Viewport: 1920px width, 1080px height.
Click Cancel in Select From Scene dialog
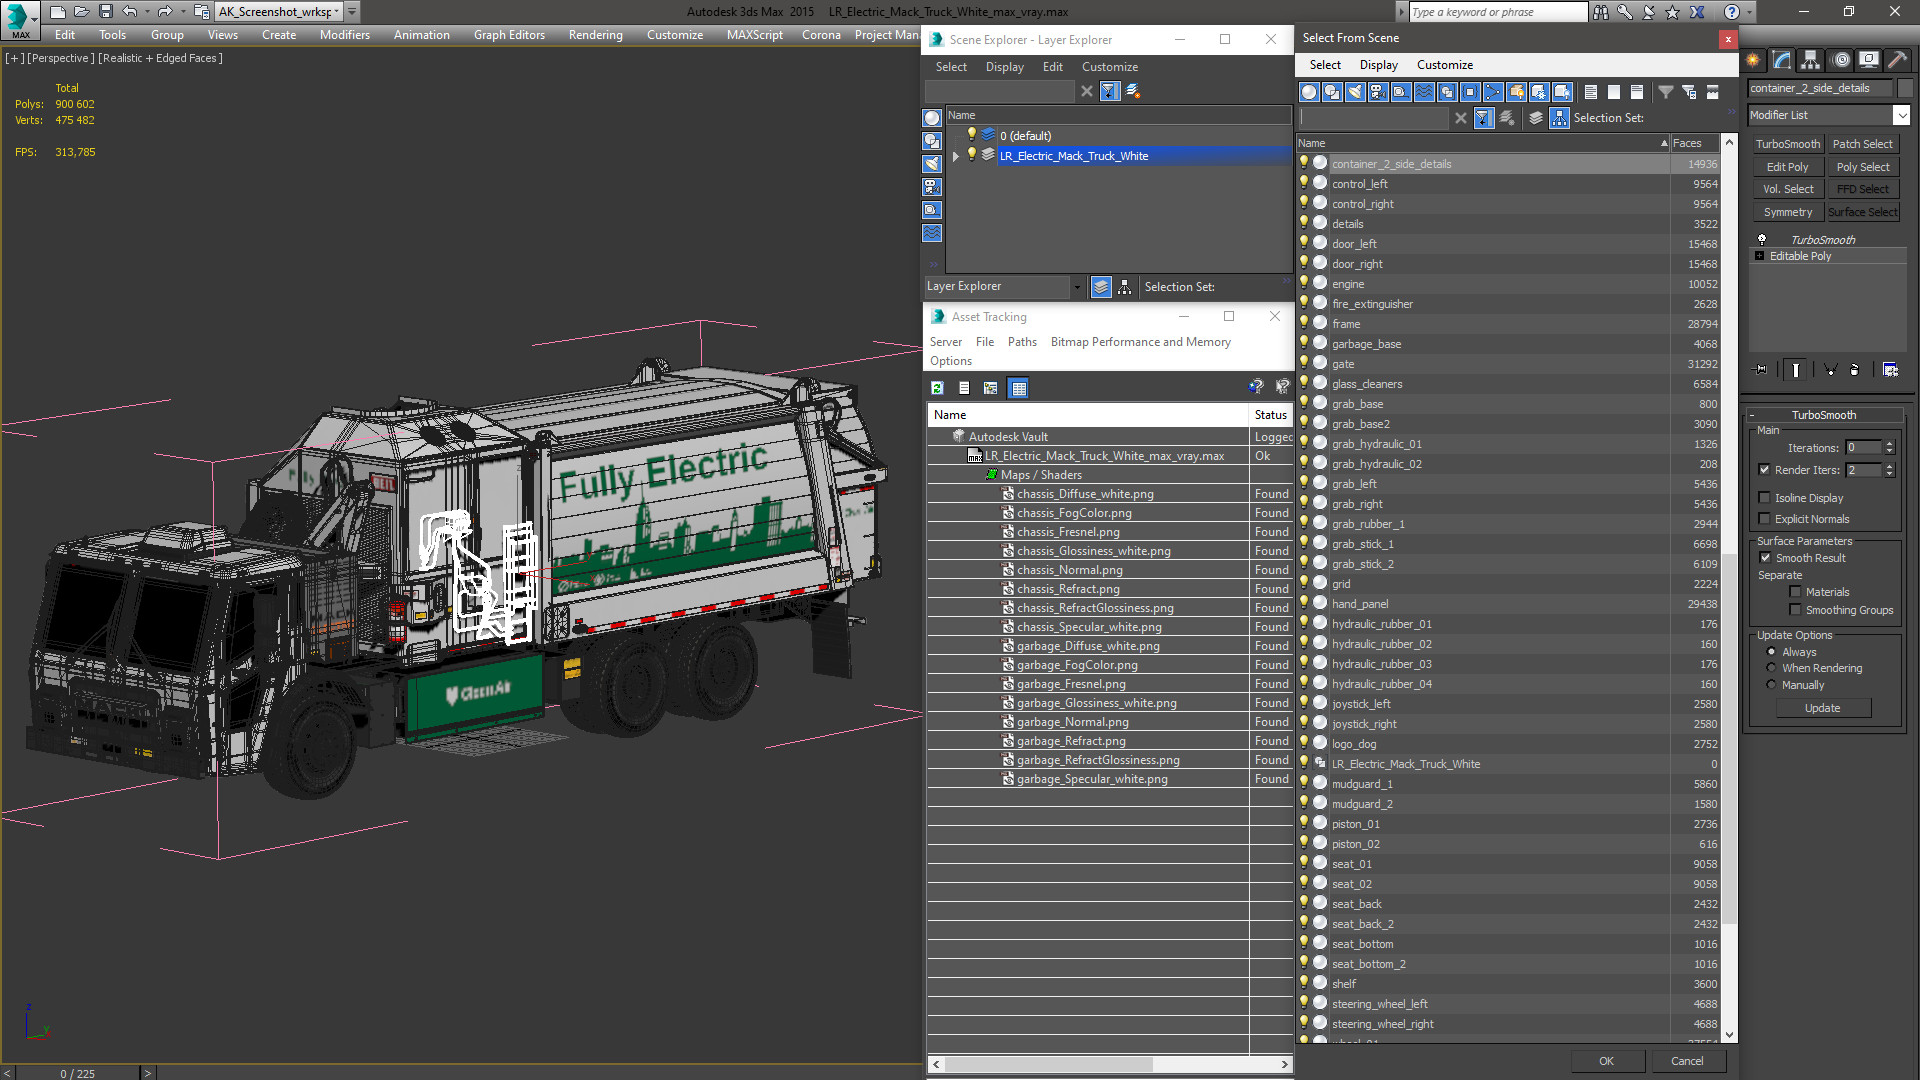click(1687, 1061)
